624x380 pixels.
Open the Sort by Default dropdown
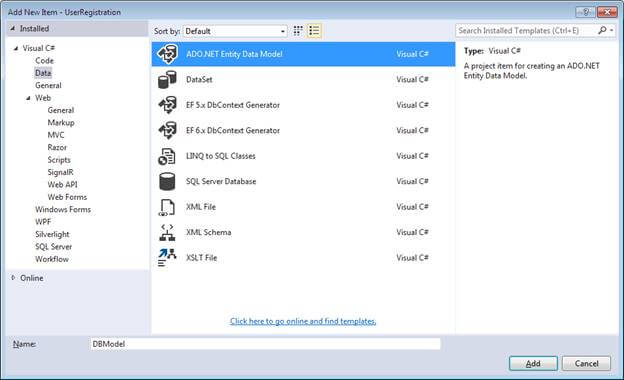coord(235,31)
